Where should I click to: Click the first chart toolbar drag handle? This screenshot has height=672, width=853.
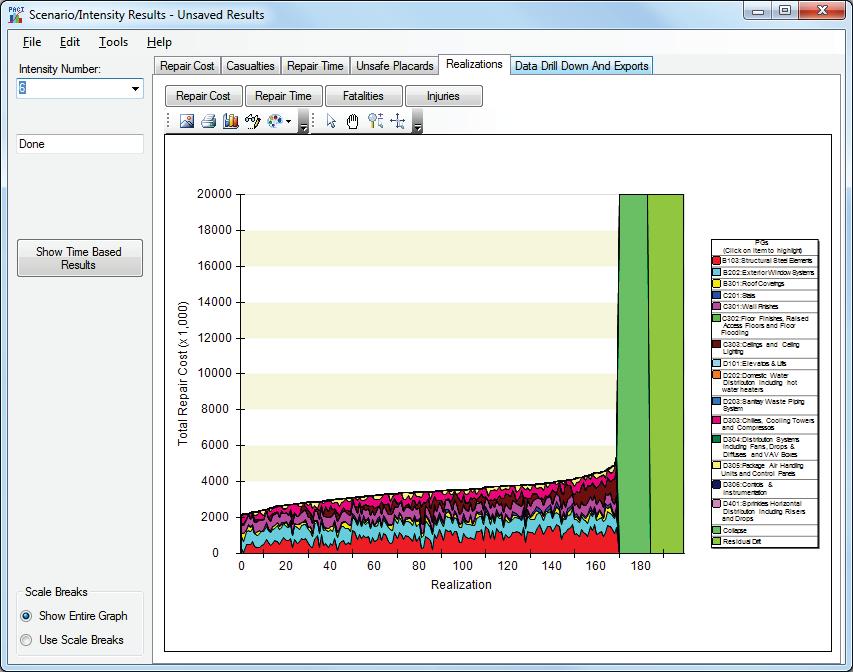169,121
